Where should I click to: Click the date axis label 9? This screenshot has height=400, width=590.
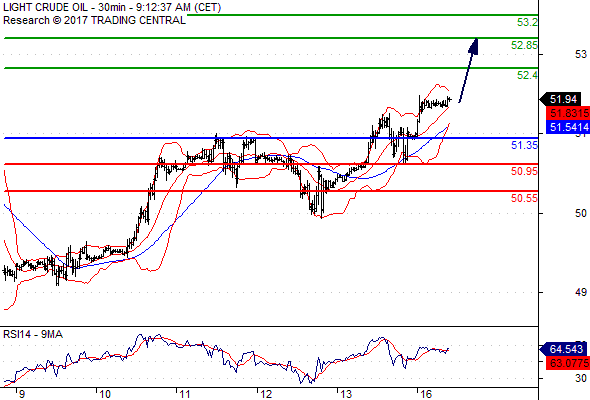[x=22, y=394]
